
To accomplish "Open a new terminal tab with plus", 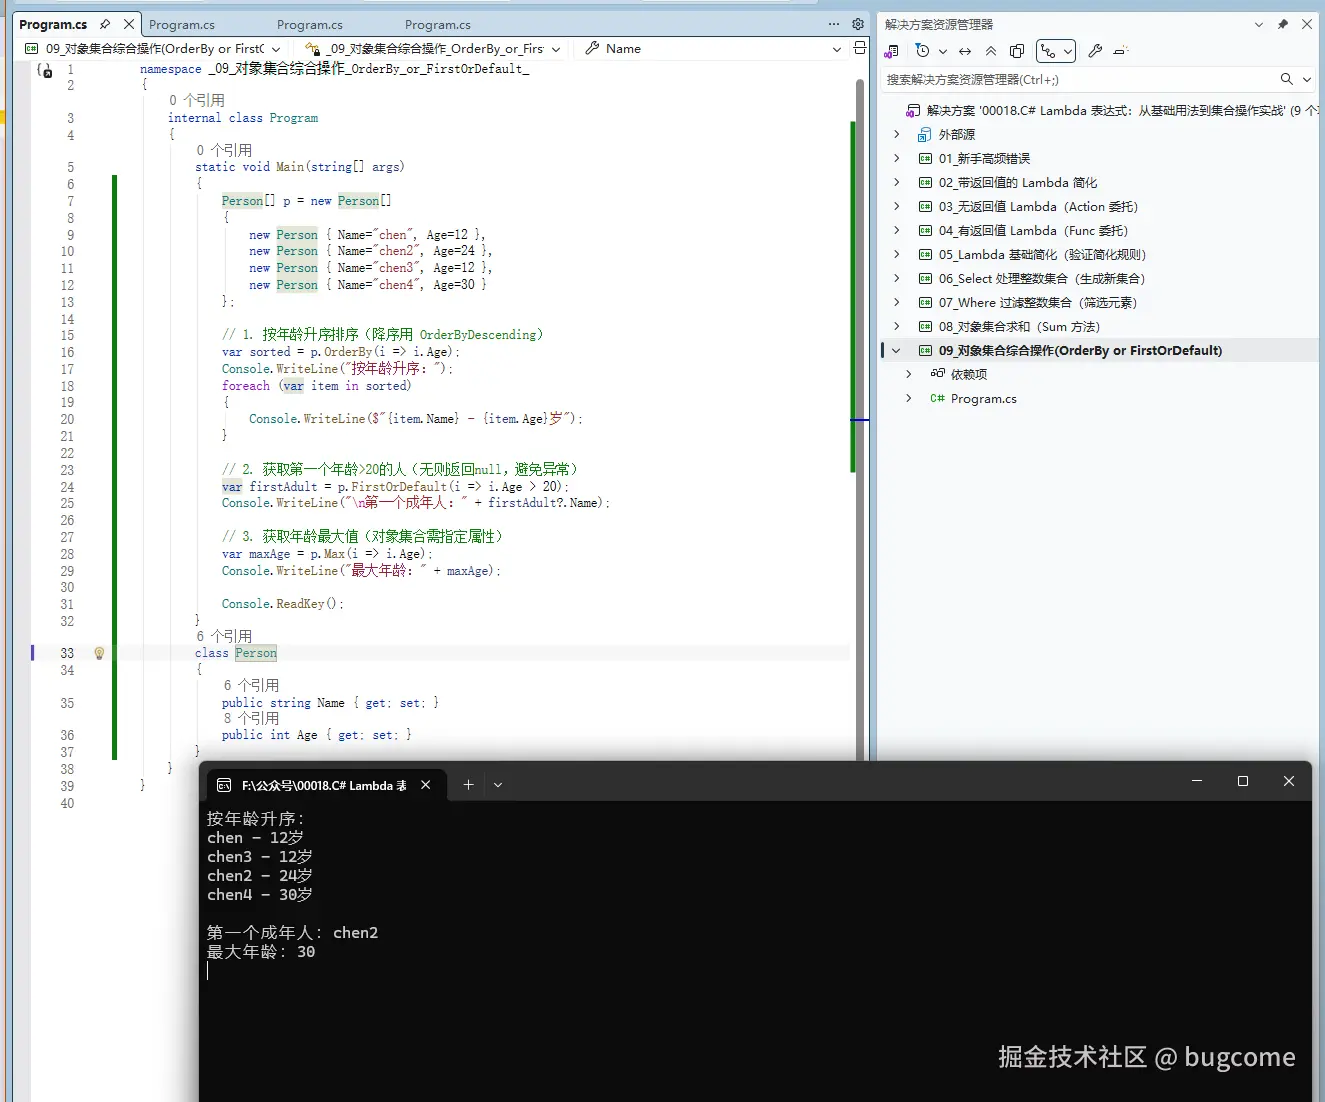I will pos(468,785).
